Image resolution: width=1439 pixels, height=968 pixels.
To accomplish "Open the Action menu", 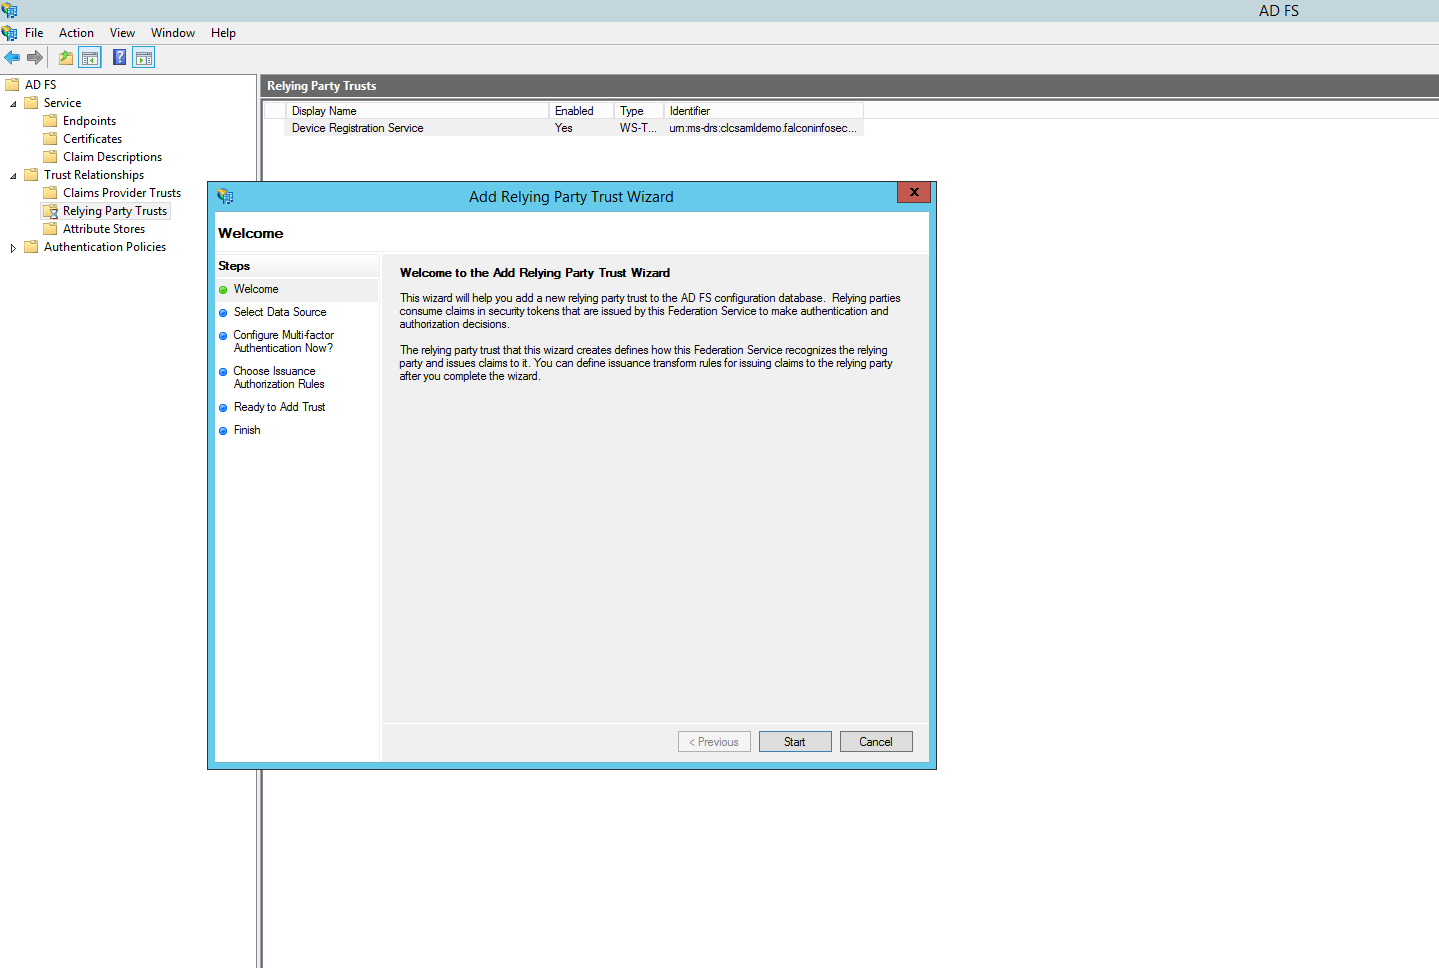I will (x=76, y=33).
